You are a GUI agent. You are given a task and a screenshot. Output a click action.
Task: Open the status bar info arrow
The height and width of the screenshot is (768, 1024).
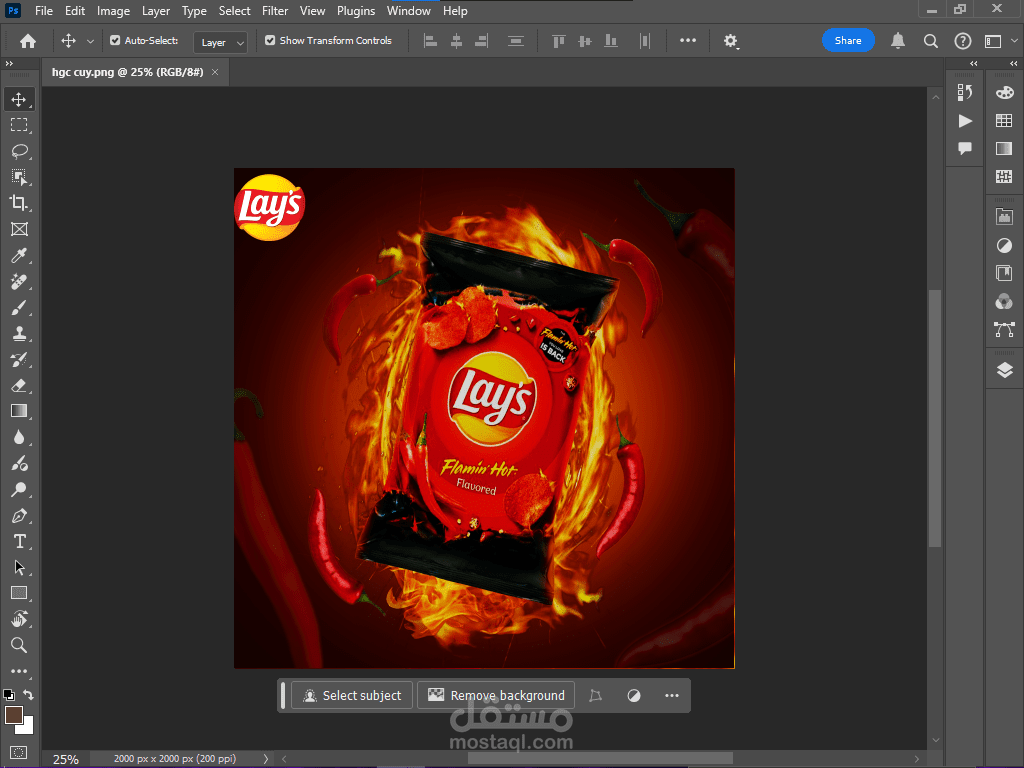click(x=266, y=759)
